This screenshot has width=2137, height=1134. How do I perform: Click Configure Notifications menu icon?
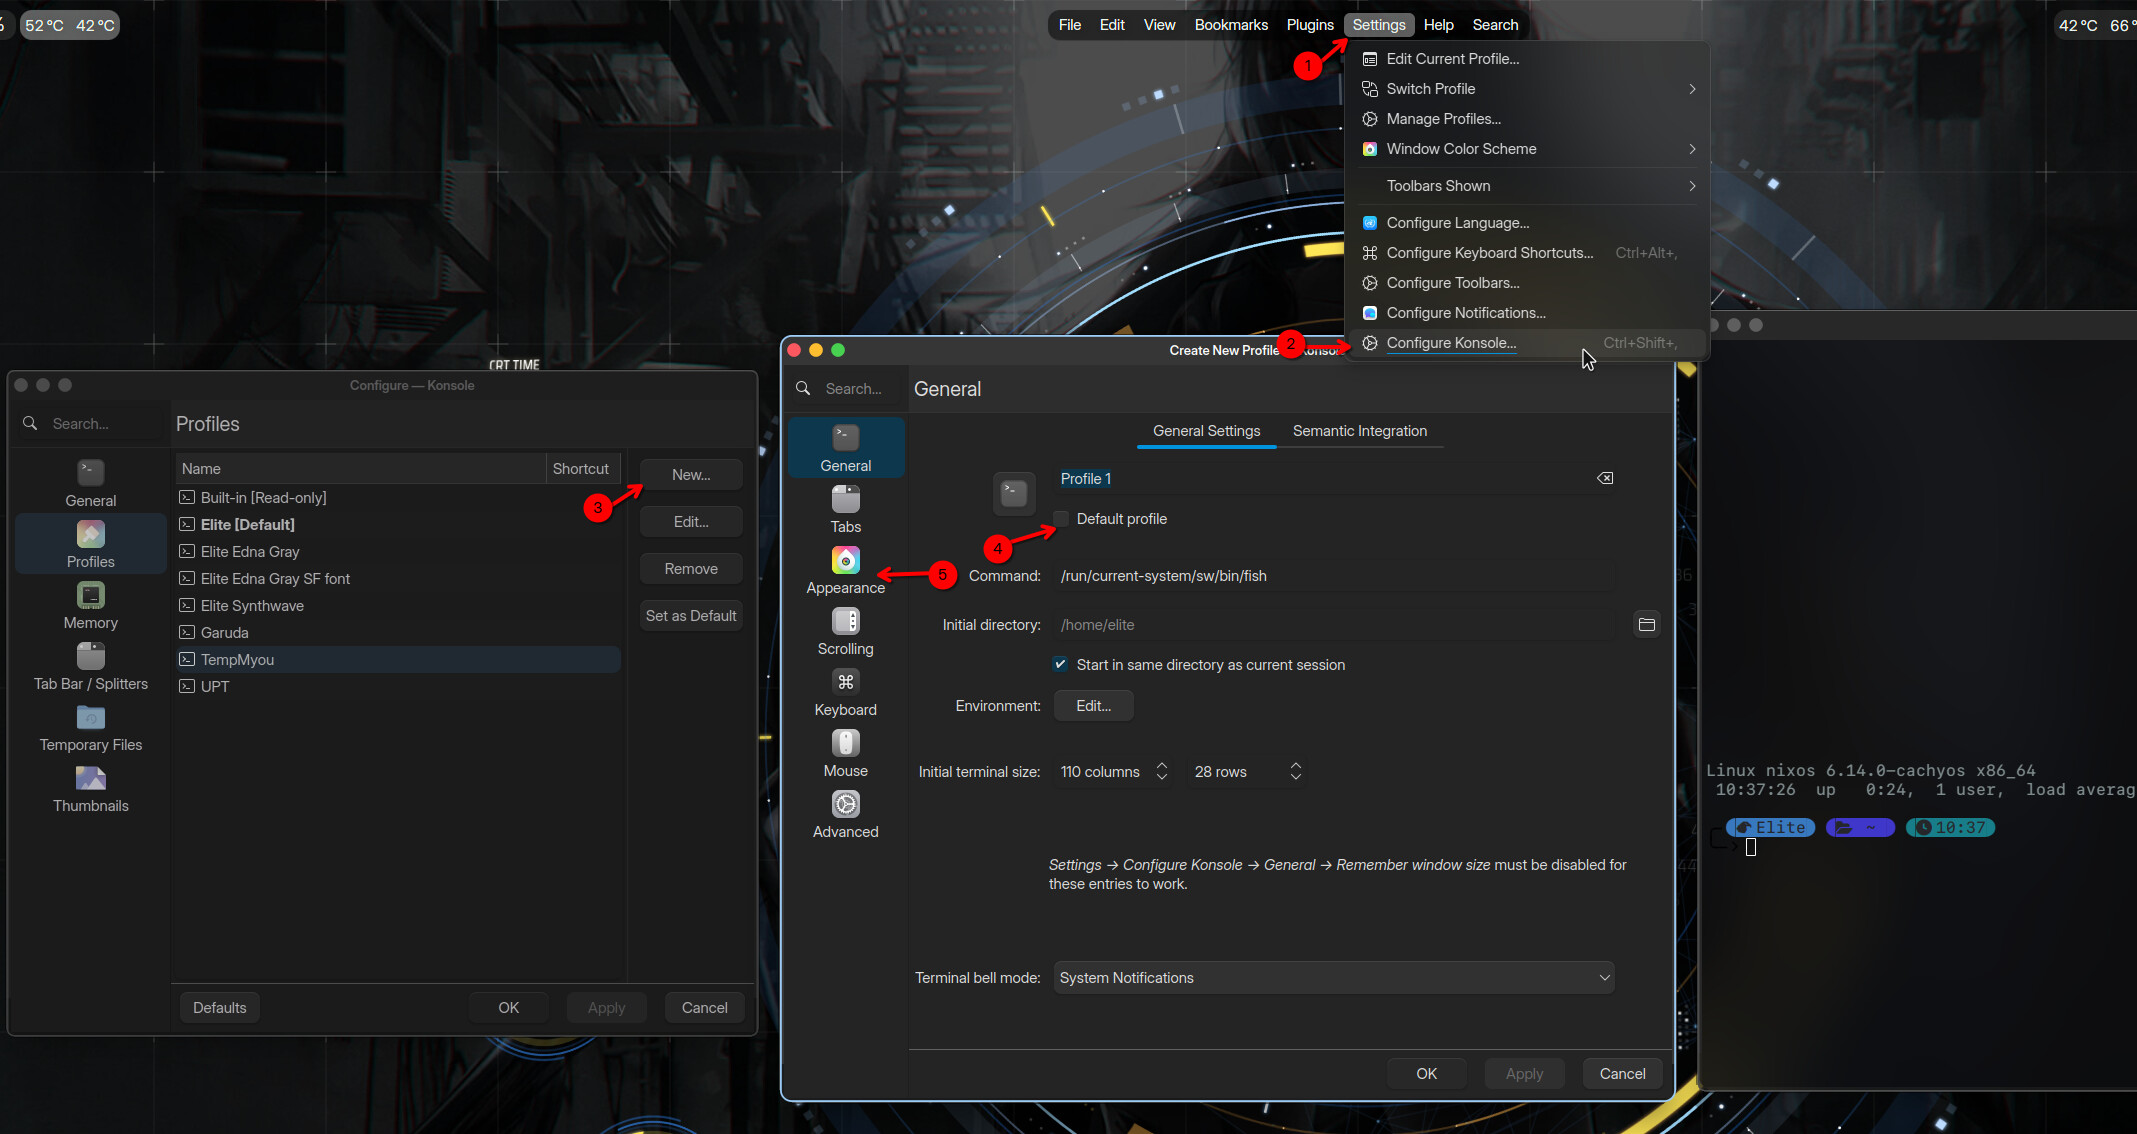point(1370,313)
